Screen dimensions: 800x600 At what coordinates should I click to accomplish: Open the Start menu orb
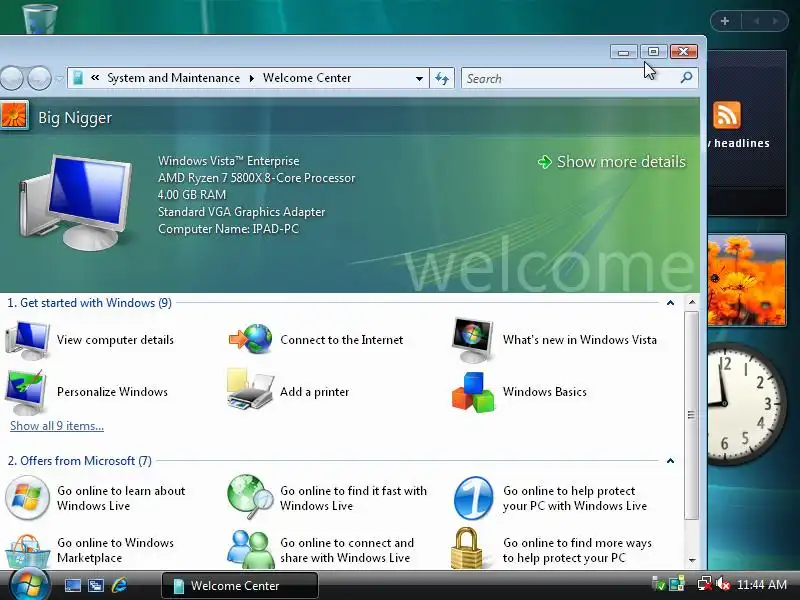coord(29,585)
